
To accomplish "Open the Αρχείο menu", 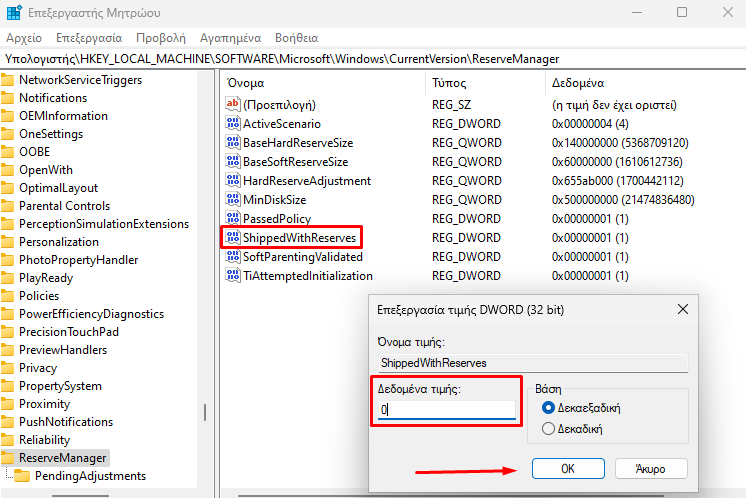I will 24,38.
